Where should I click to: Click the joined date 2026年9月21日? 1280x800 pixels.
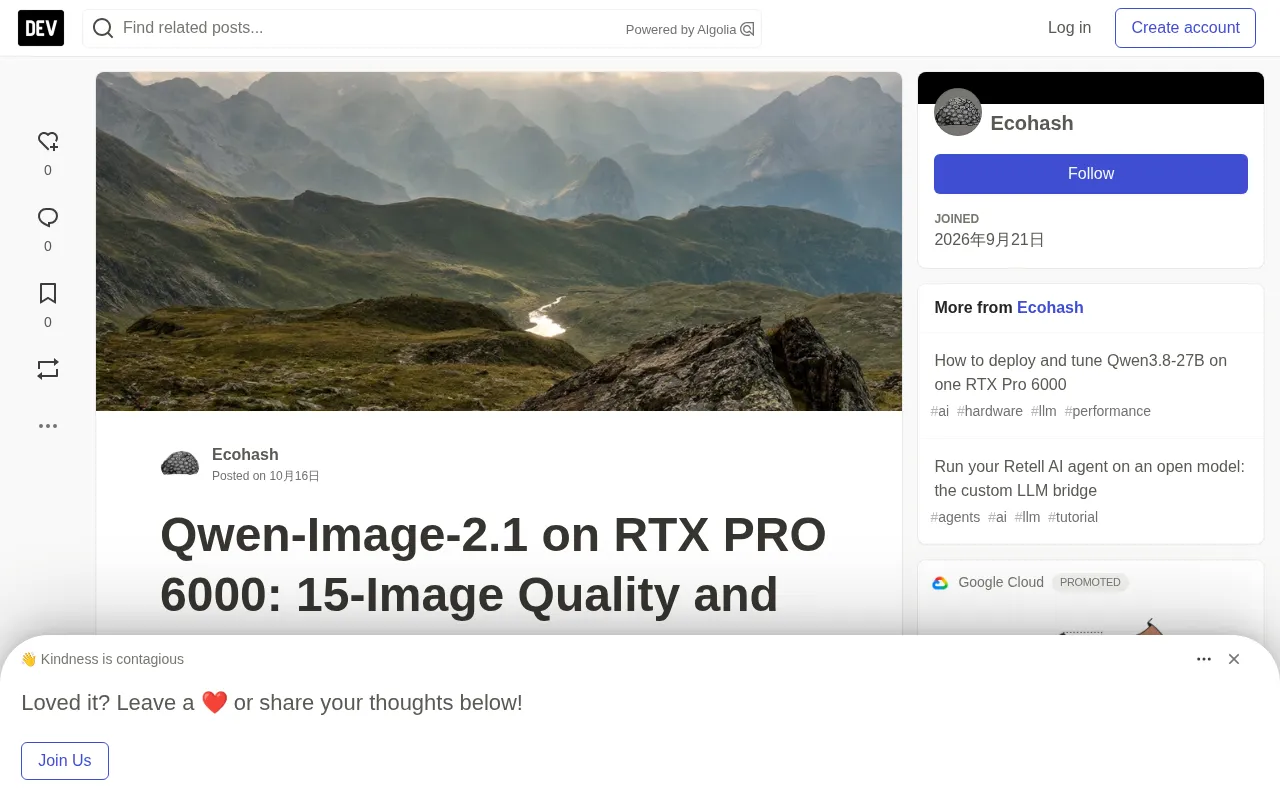[989, 240]
